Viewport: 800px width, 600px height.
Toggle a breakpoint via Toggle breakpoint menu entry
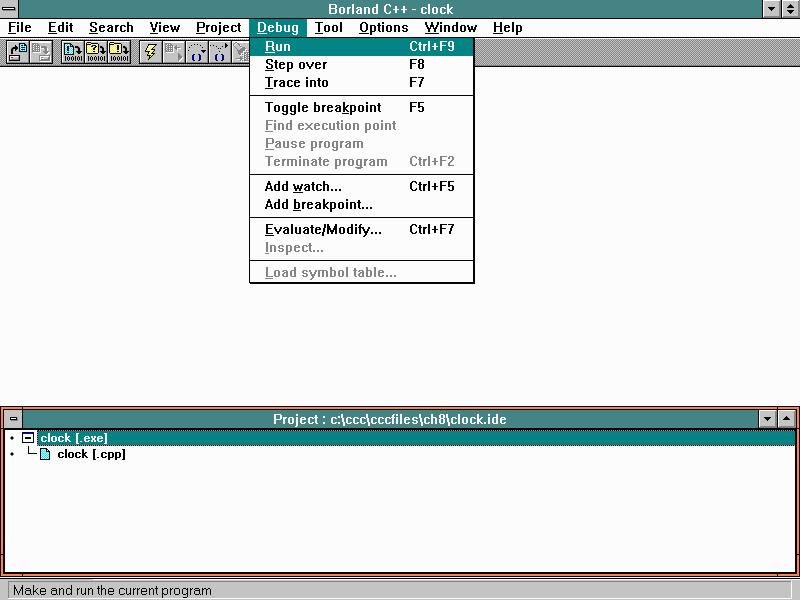pos(322,107)
